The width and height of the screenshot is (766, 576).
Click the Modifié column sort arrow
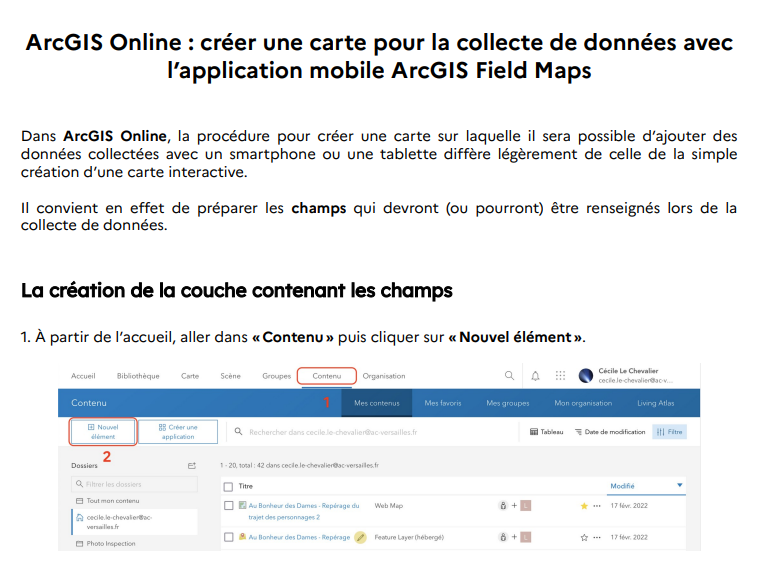[x=680, y=486]
